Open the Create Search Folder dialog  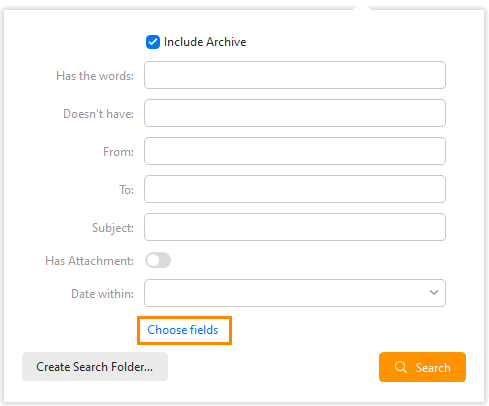(95, 367)
